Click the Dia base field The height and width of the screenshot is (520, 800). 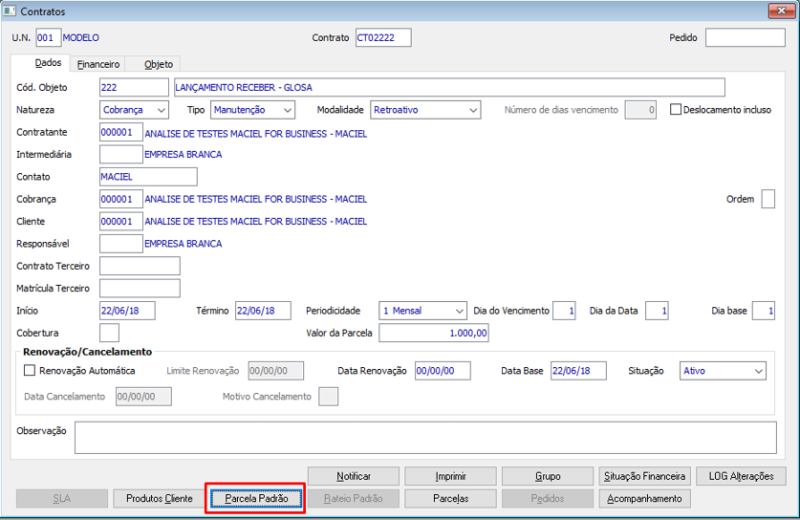[763, 311]
